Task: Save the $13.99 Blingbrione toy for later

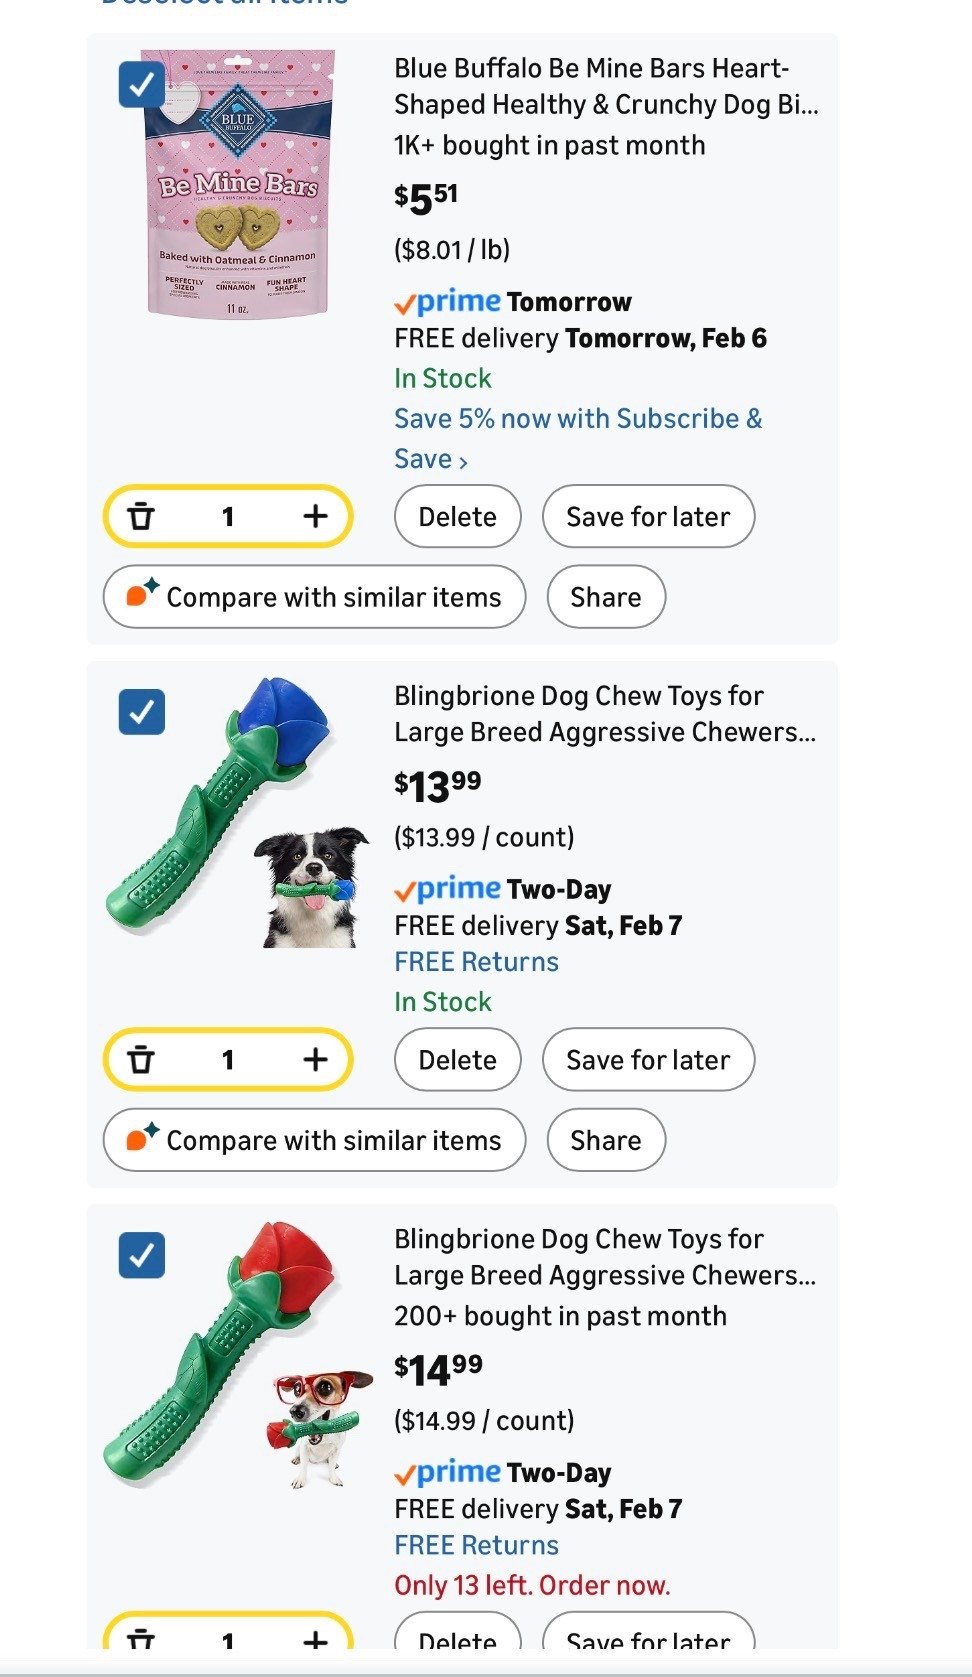Action: tap(648, 1059)
